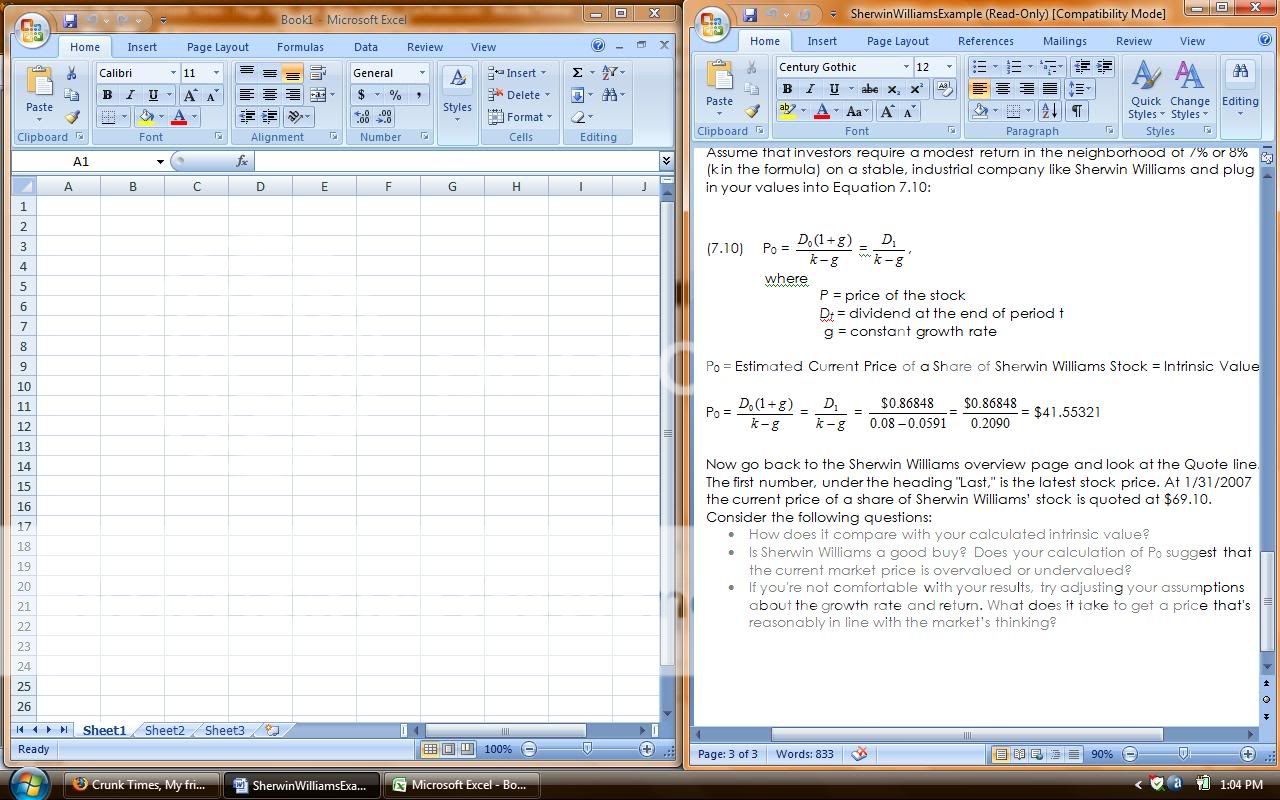Viewport: 1280px width, 800px height.
Task: Open the Data tab in Excel
Action: pos(366,47)
